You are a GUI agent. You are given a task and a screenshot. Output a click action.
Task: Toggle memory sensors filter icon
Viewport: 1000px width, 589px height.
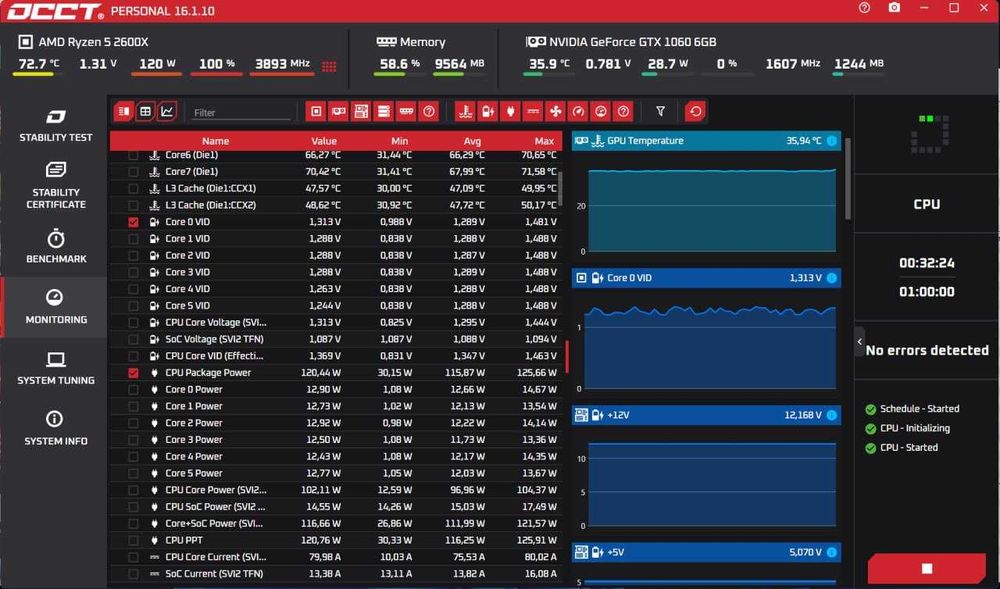pyautogui.click(x=406, y=112)
